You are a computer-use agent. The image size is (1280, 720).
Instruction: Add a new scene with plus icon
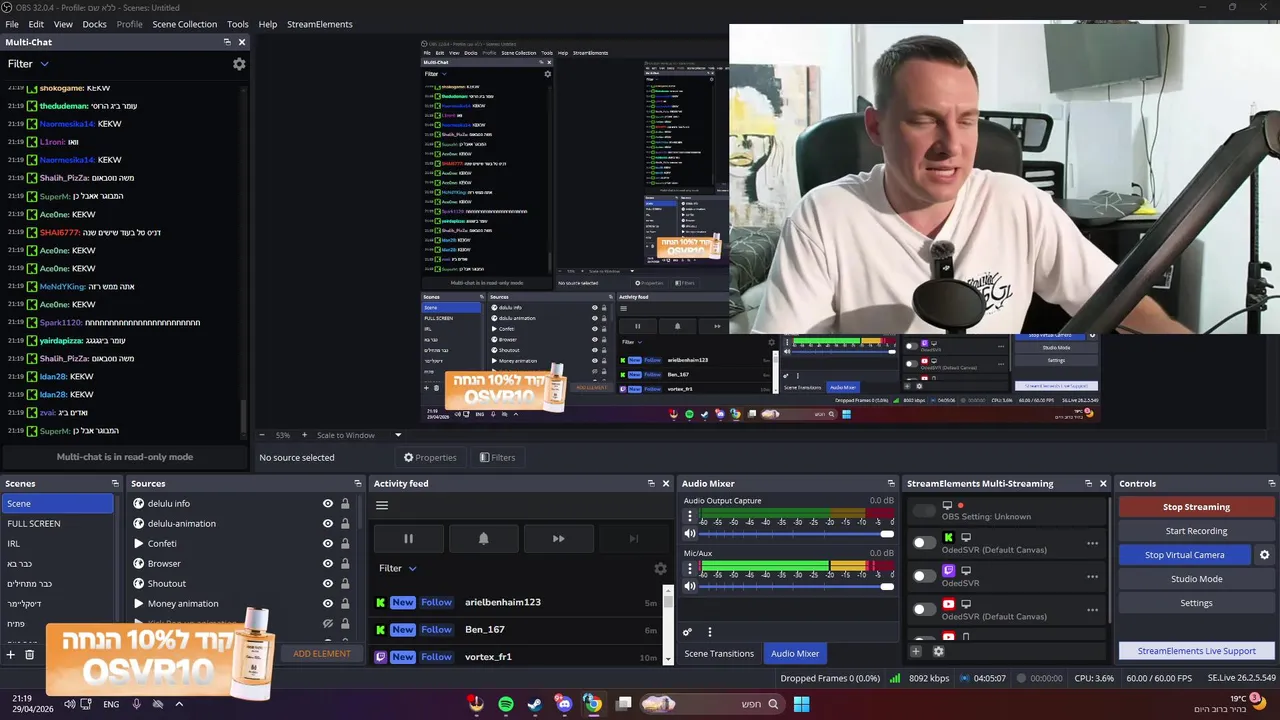pos(11,655)
